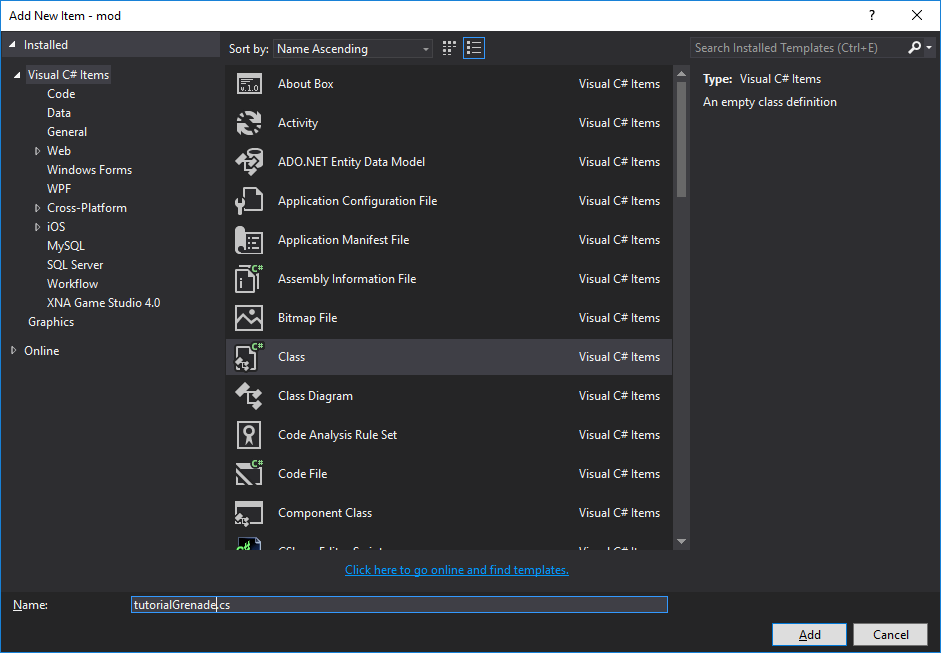Select the General category

67,132
